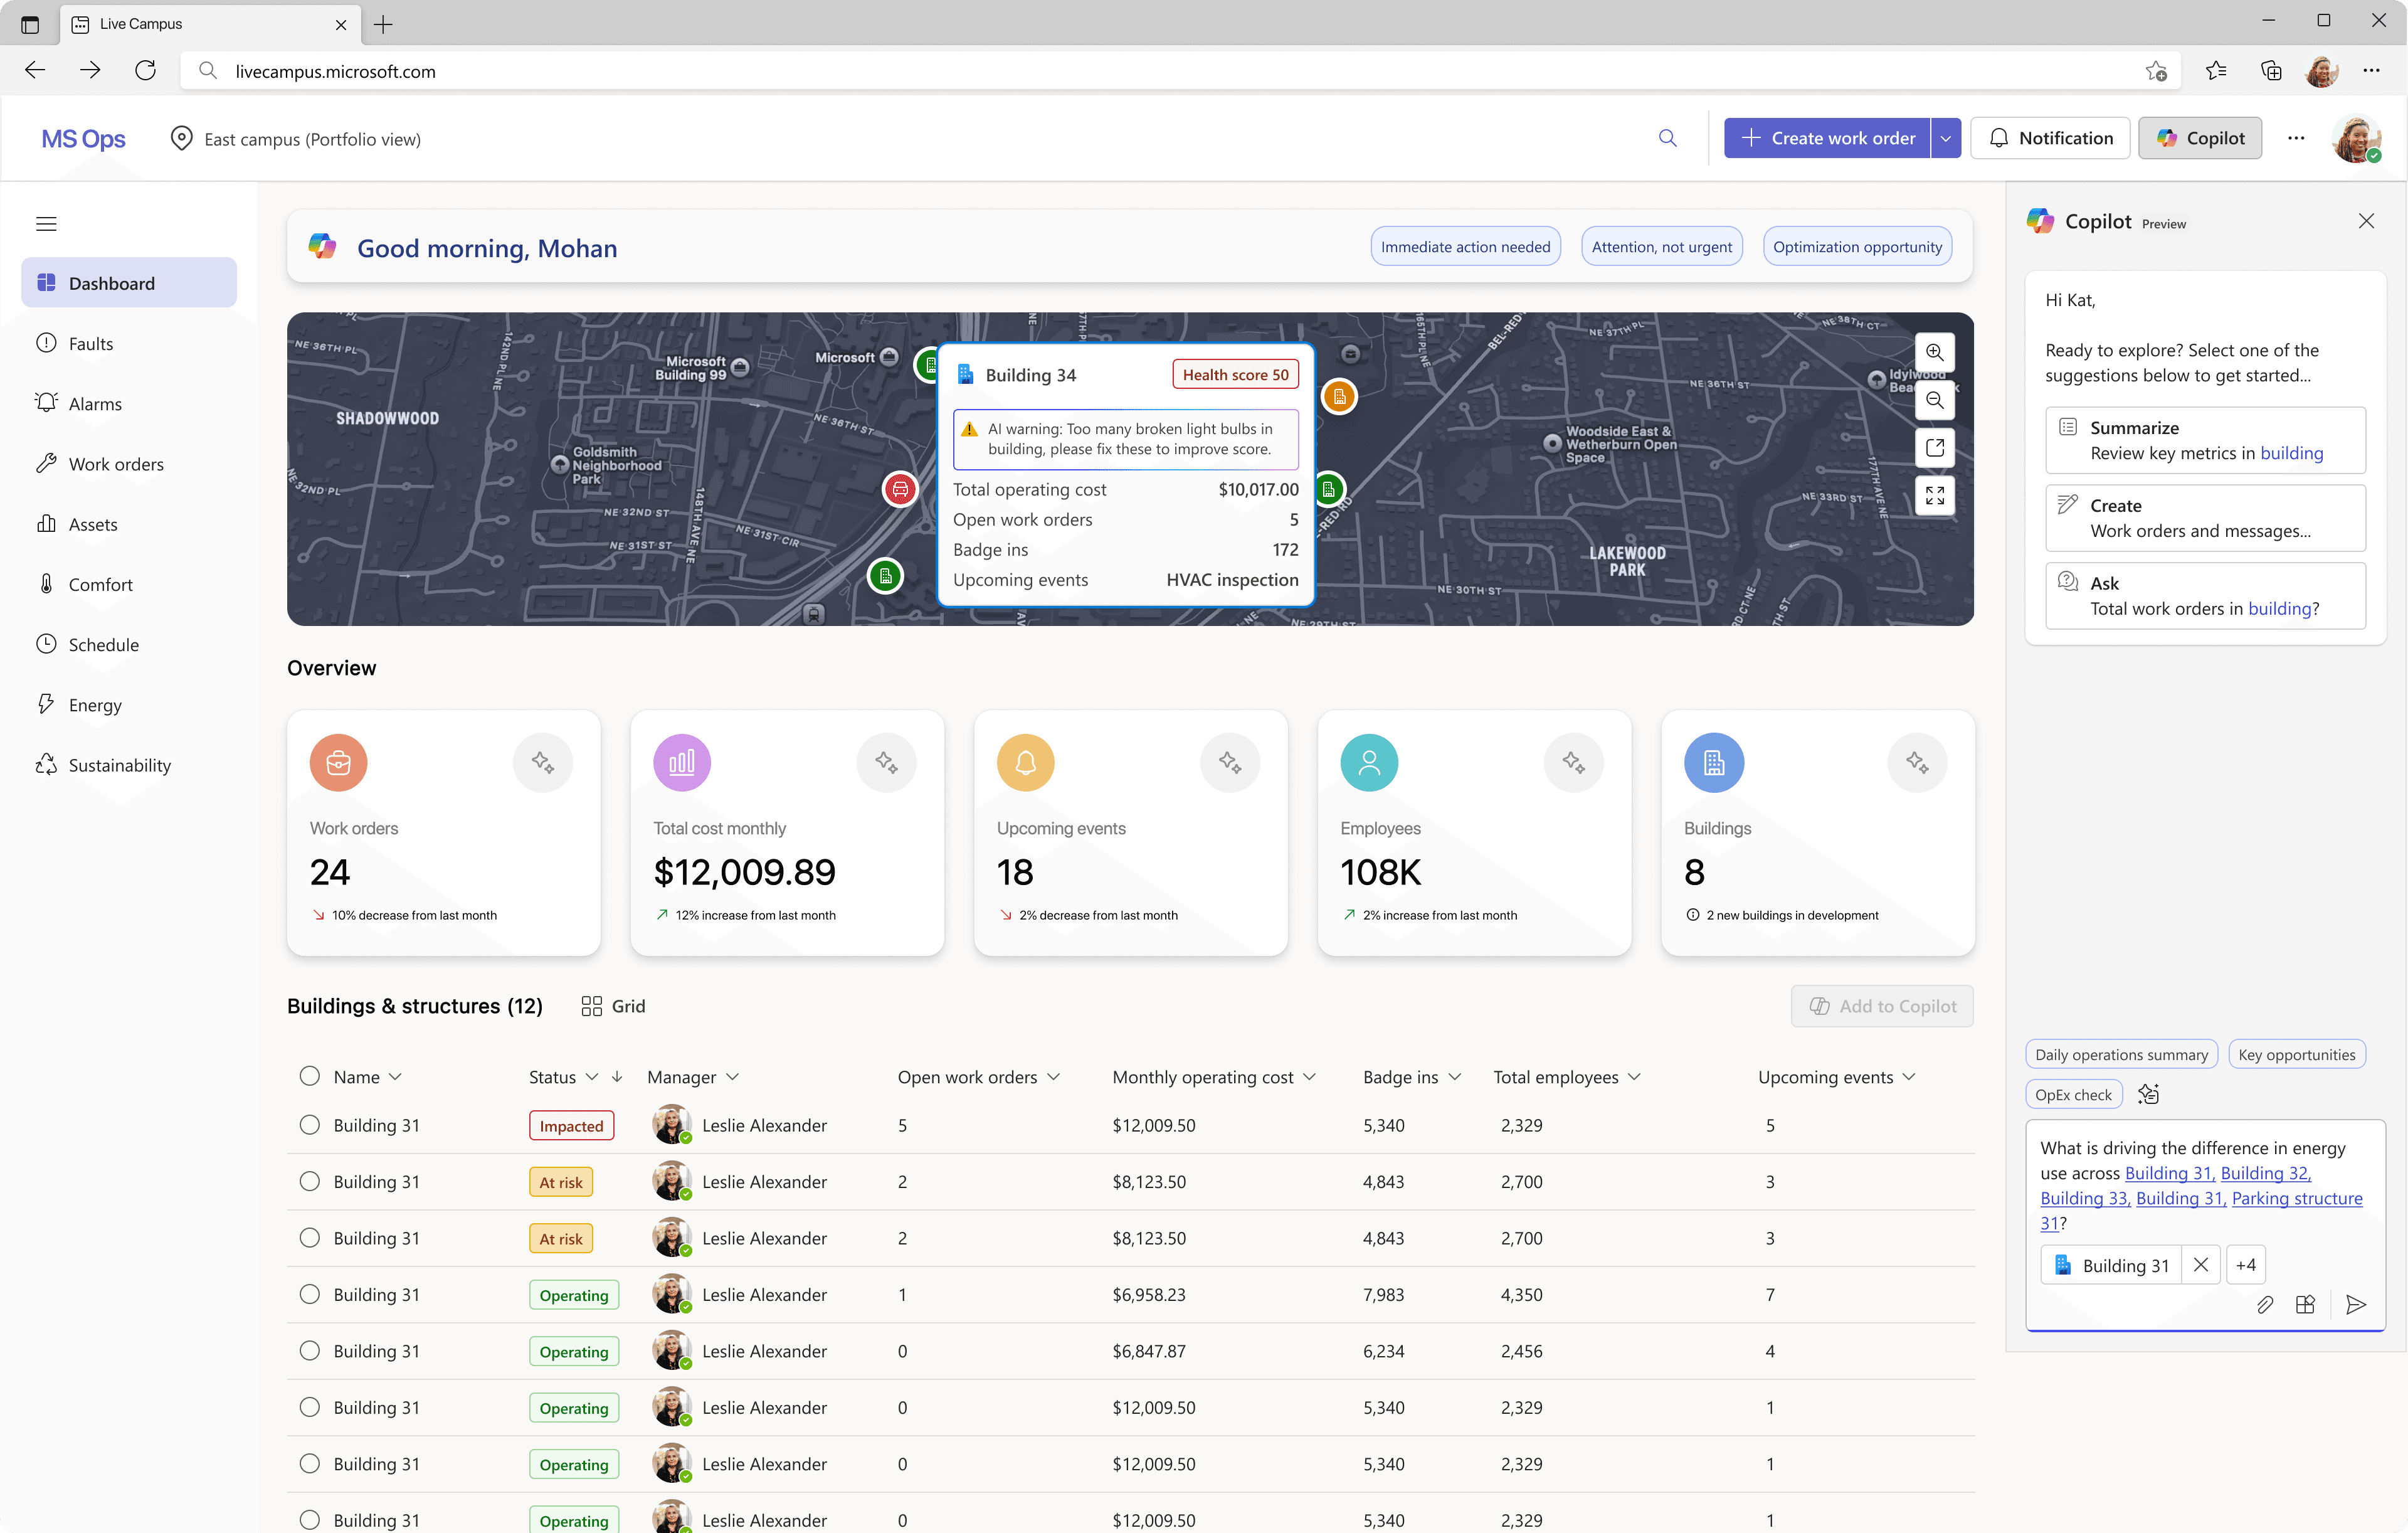The height and width of the screenshot is (1533, 2408).
Task: Send the Copilot message with arrow icon
Action: point(2355,1304)
